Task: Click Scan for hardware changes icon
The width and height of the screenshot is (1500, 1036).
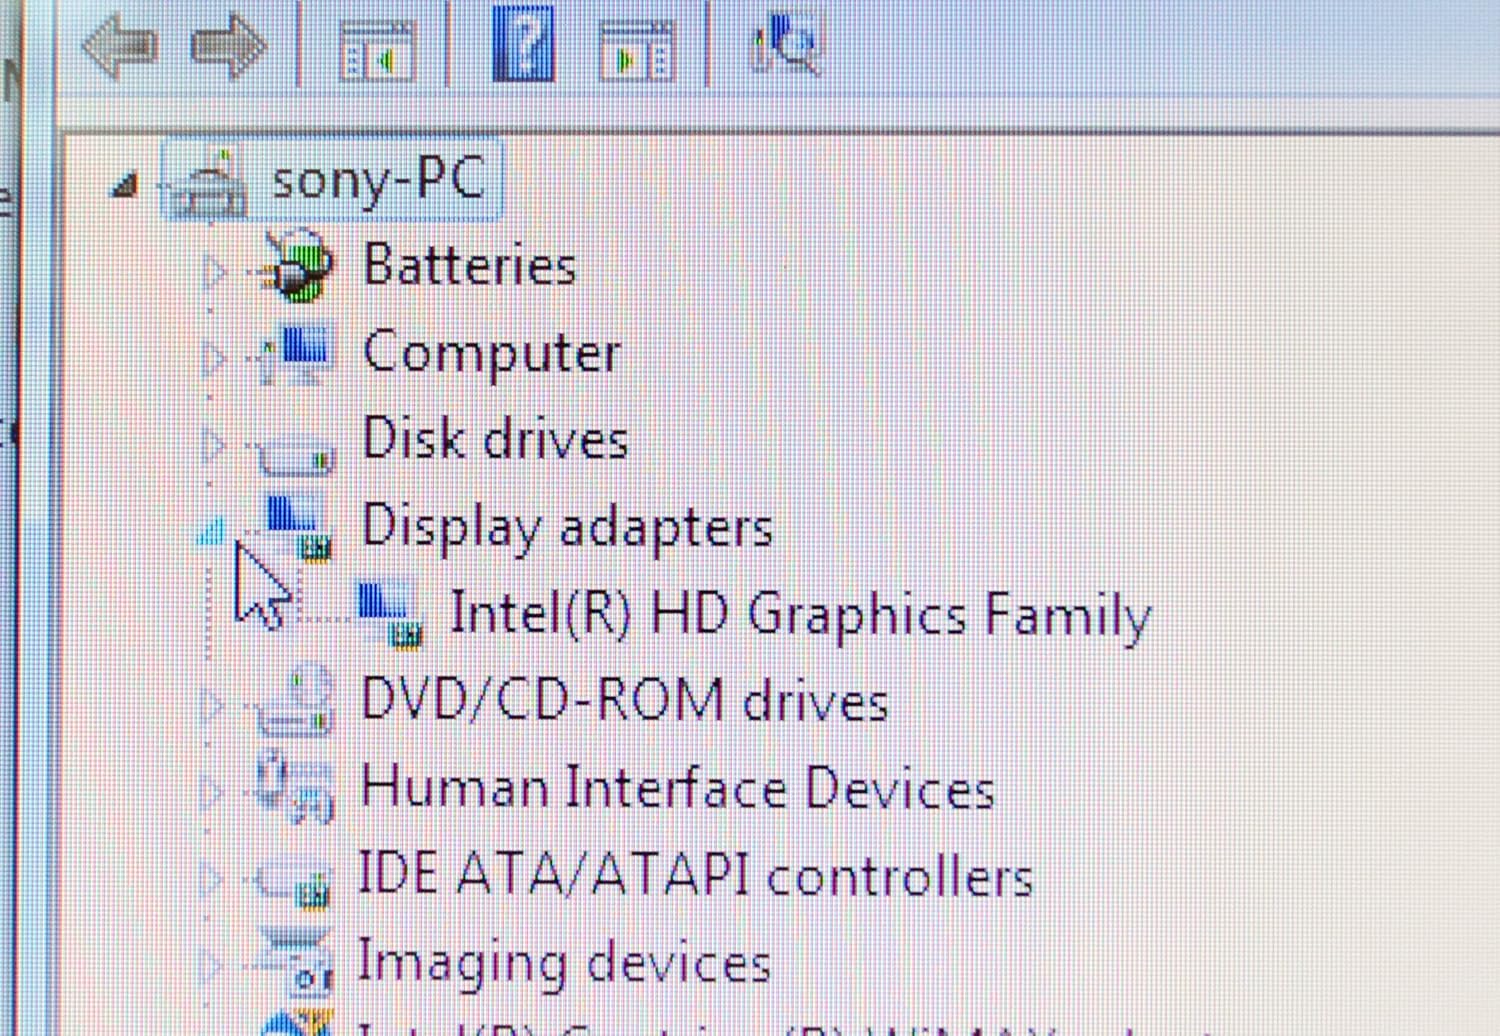Action: pos(787,45)
